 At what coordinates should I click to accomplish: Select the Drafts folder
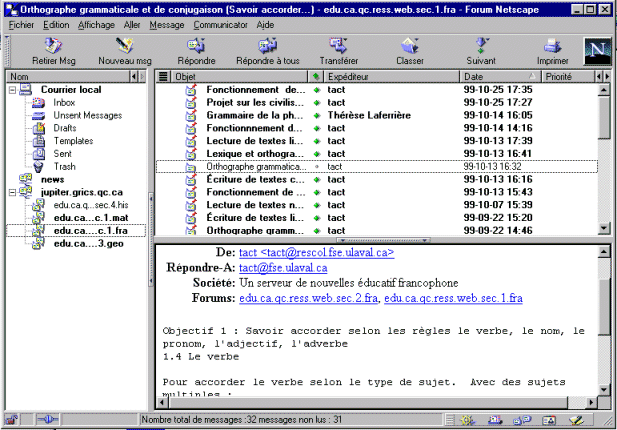[x=65, y=128]
